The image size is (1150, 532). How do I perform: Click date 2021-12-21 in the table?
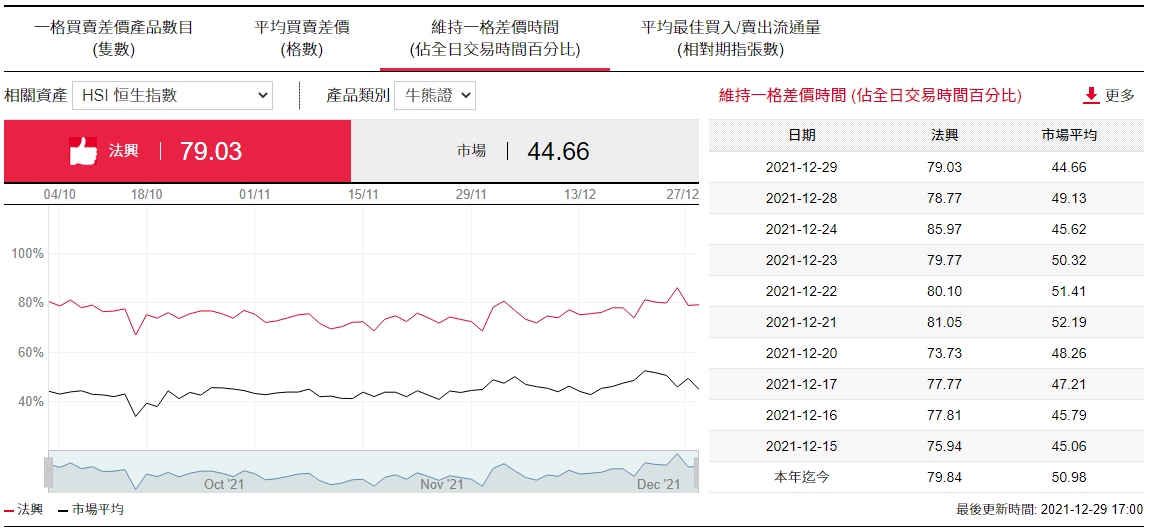pyautogui.click(x=801, y=322)
